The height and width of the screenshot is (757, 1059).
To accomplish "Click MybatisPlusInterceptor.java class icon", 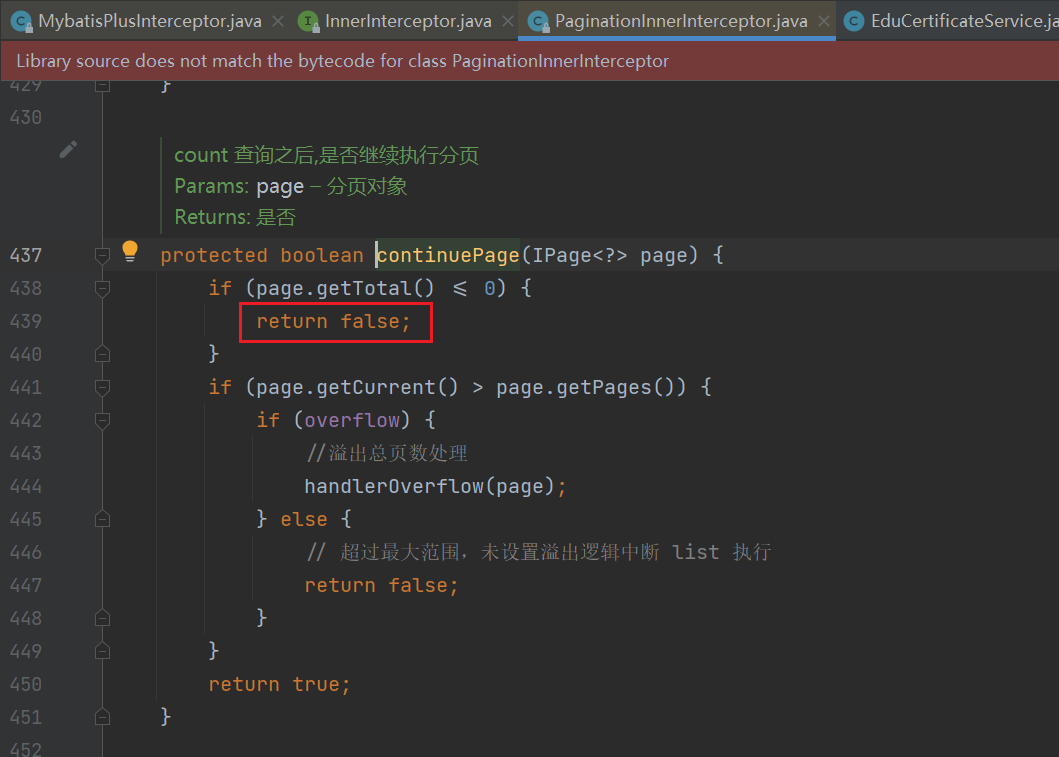I will click(x=20, y=21).
